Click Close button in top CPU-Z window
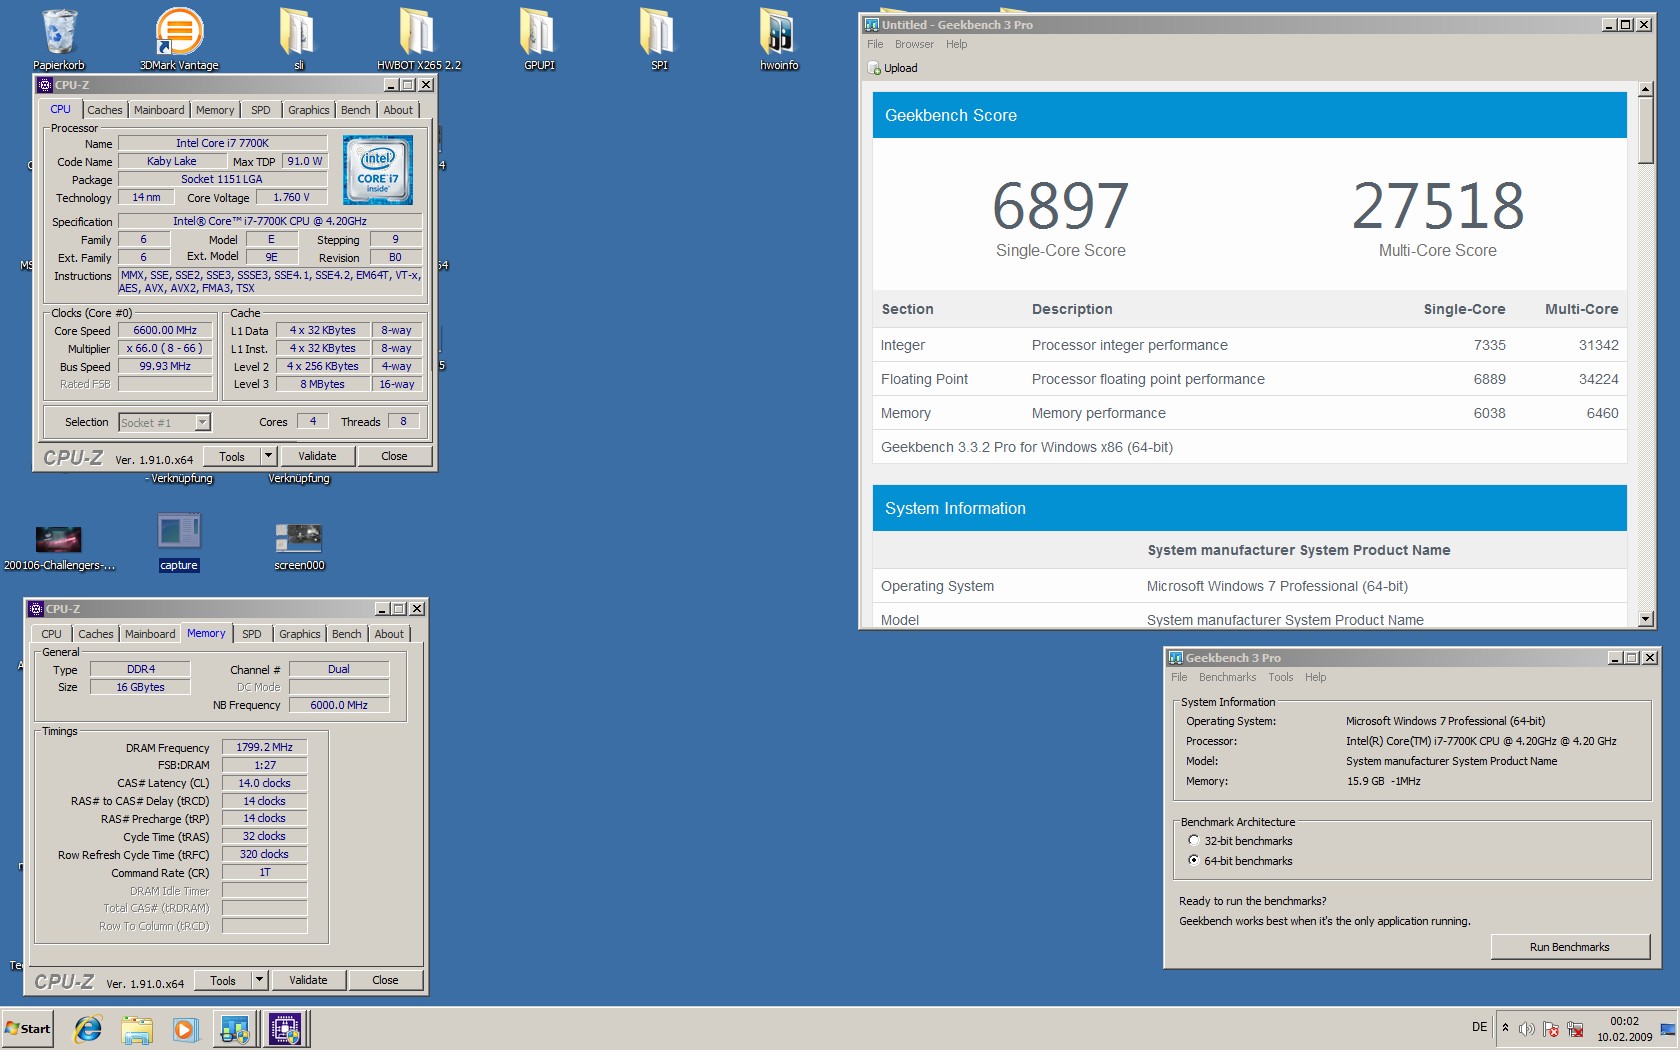 click(x=394, y=456)
